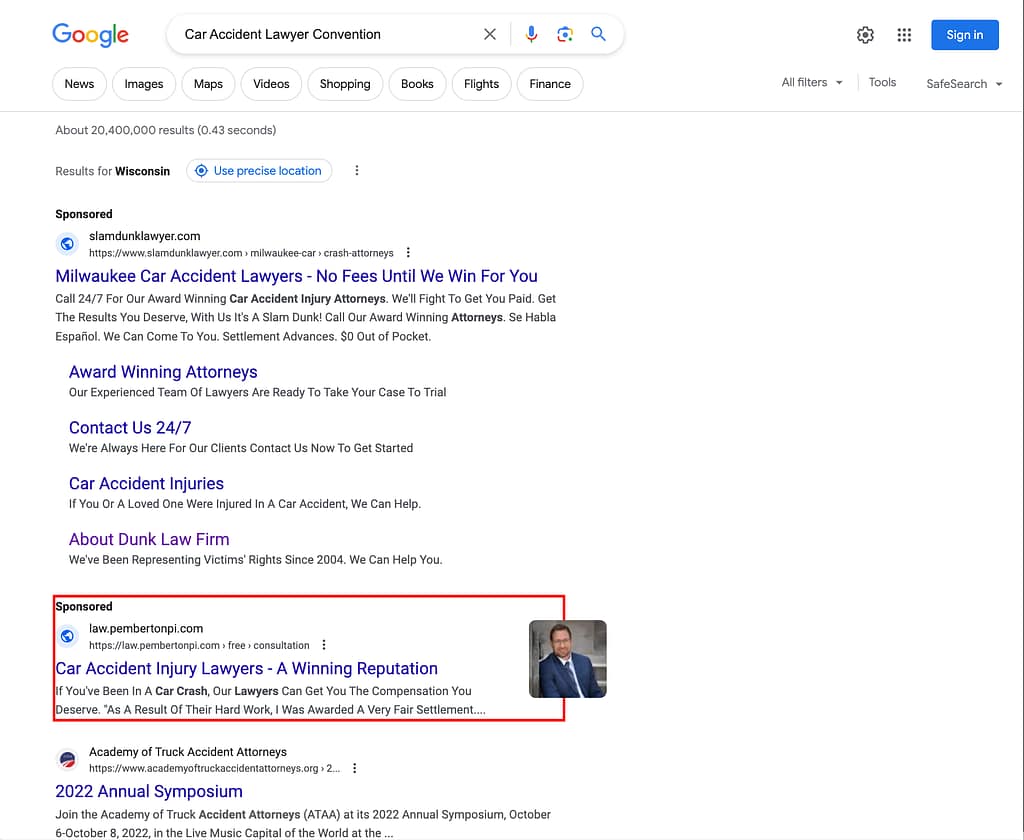Open Milwaukee Car Accident Lawyers ad link

coord(296,276)
